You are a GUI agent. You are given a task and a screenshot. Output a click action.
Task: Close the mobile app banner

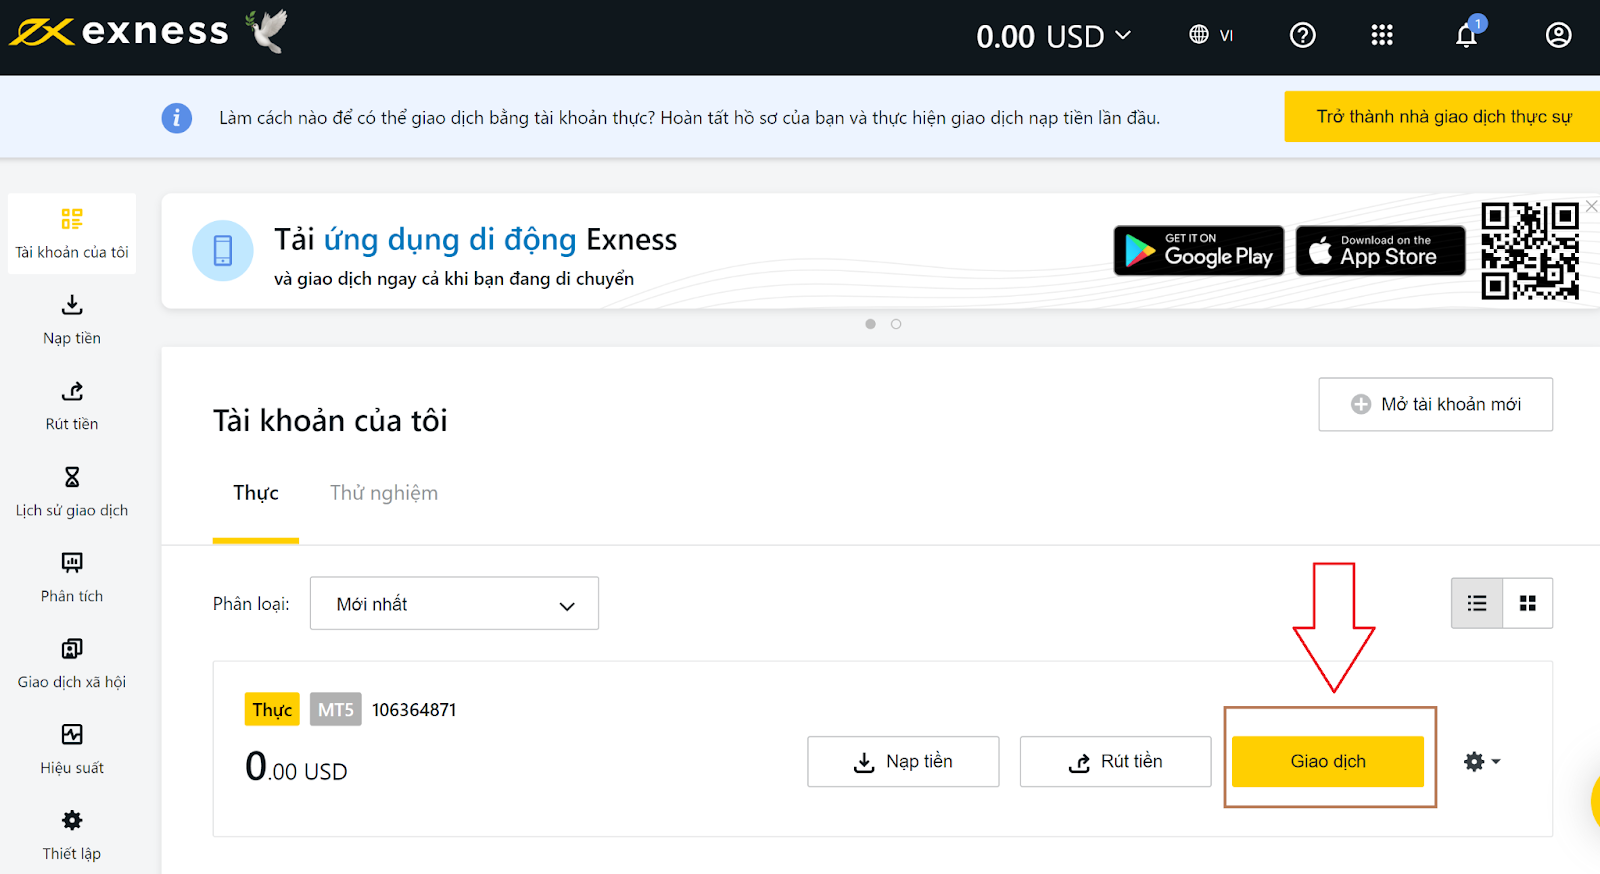(x=1591, y=206)
